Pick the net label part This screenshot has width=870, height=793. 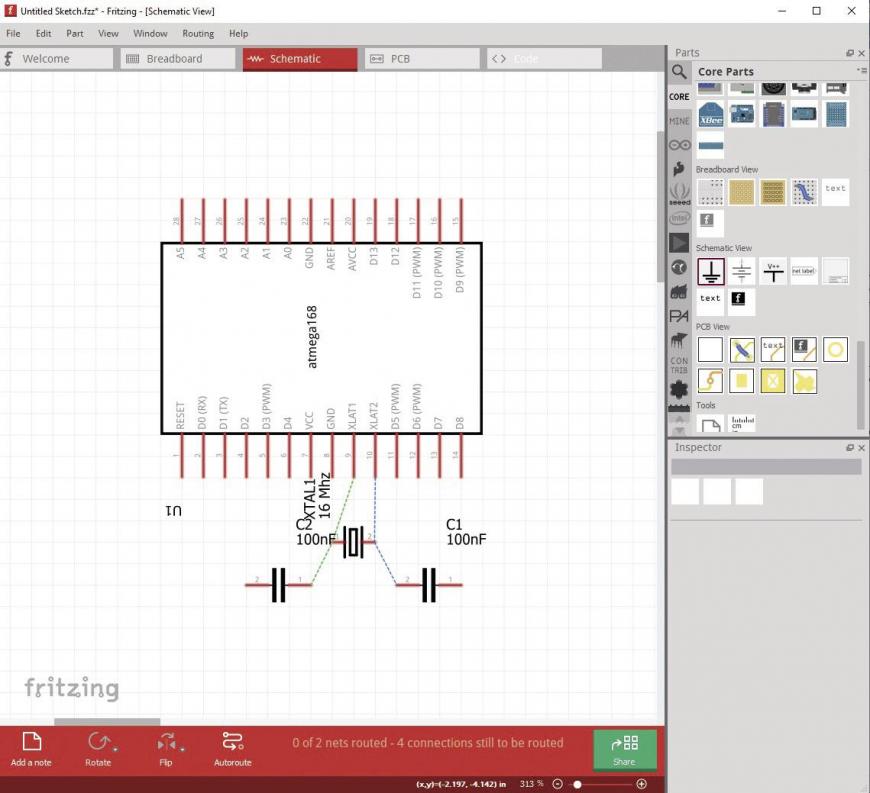coord(804,272)
